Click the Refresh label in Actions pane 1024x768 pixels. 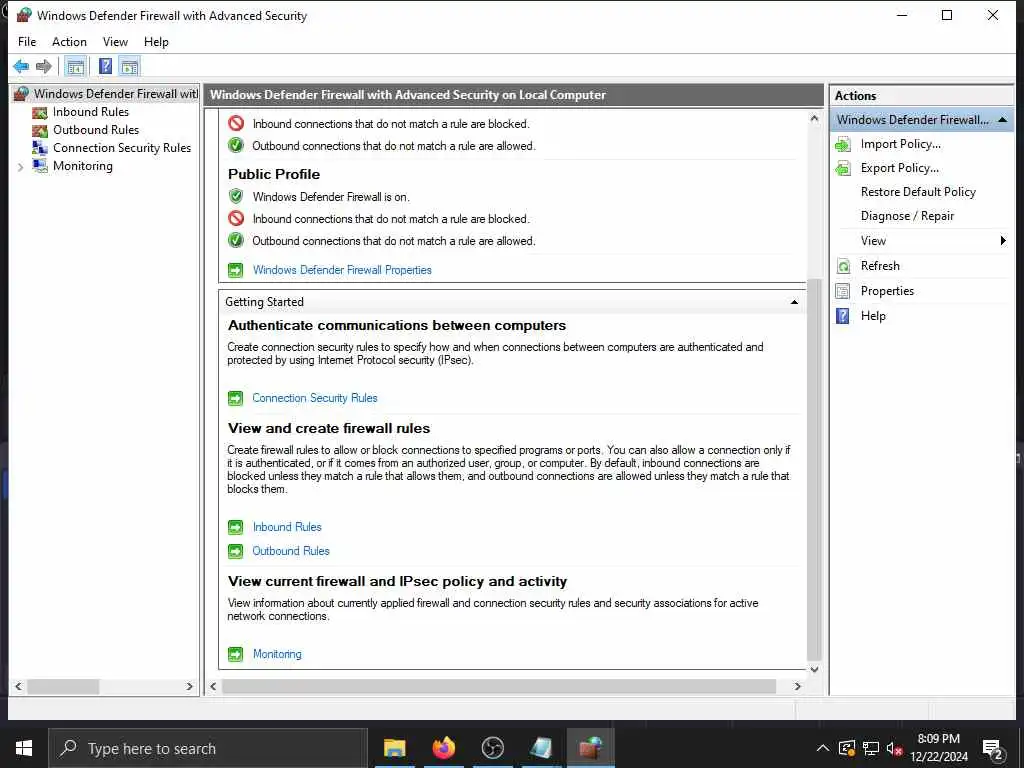[x=880, y=266]
